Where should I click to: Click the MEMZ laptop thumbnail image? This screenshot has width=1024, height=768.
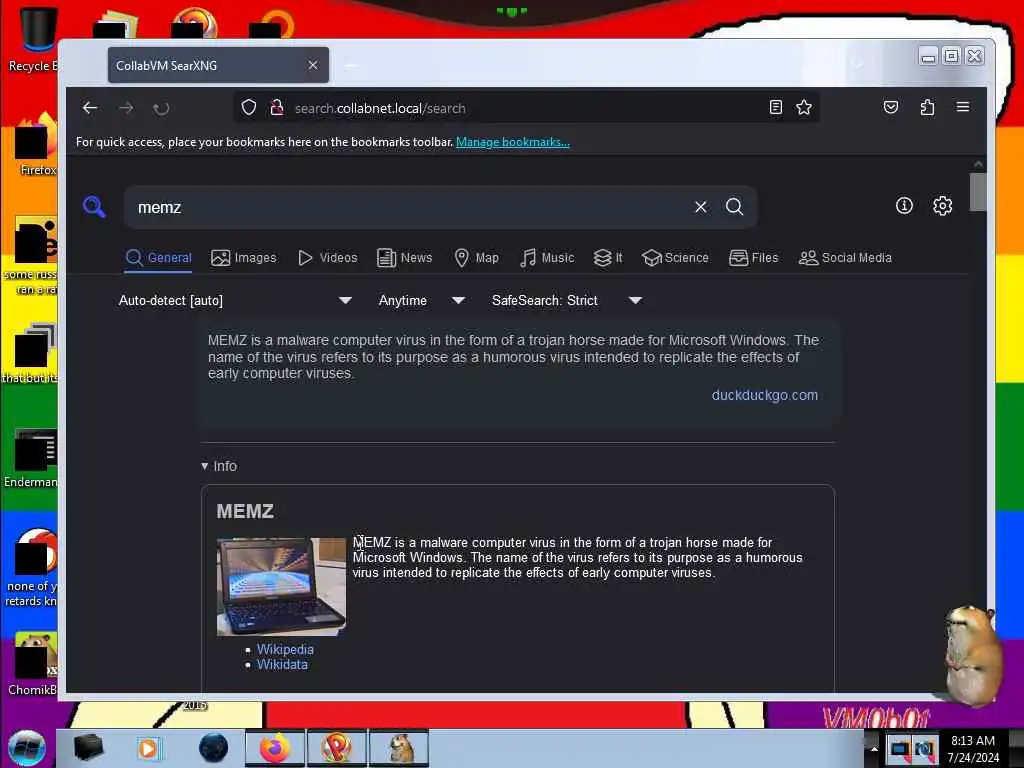[281, 586]
